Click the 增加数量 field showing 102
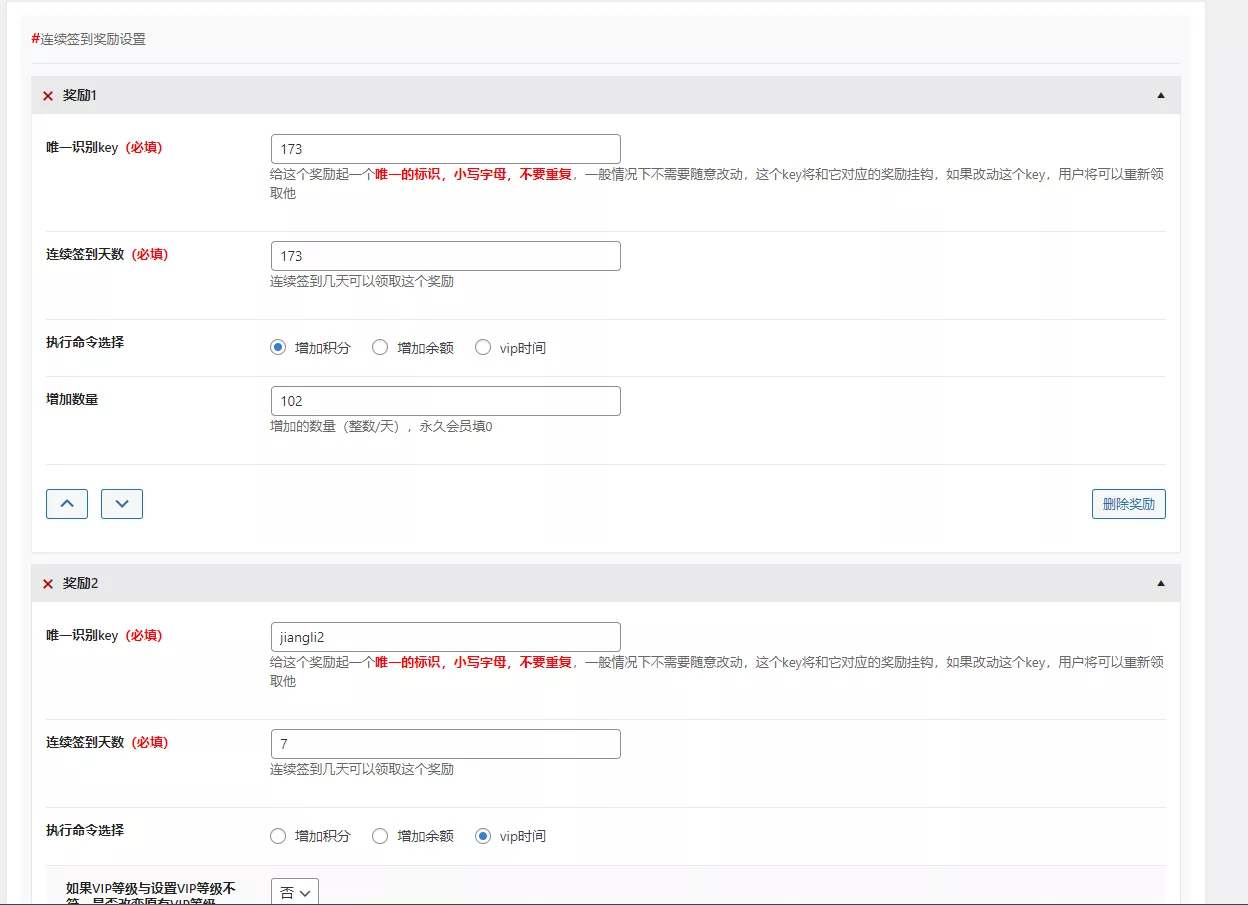 (x=445, y=400)
